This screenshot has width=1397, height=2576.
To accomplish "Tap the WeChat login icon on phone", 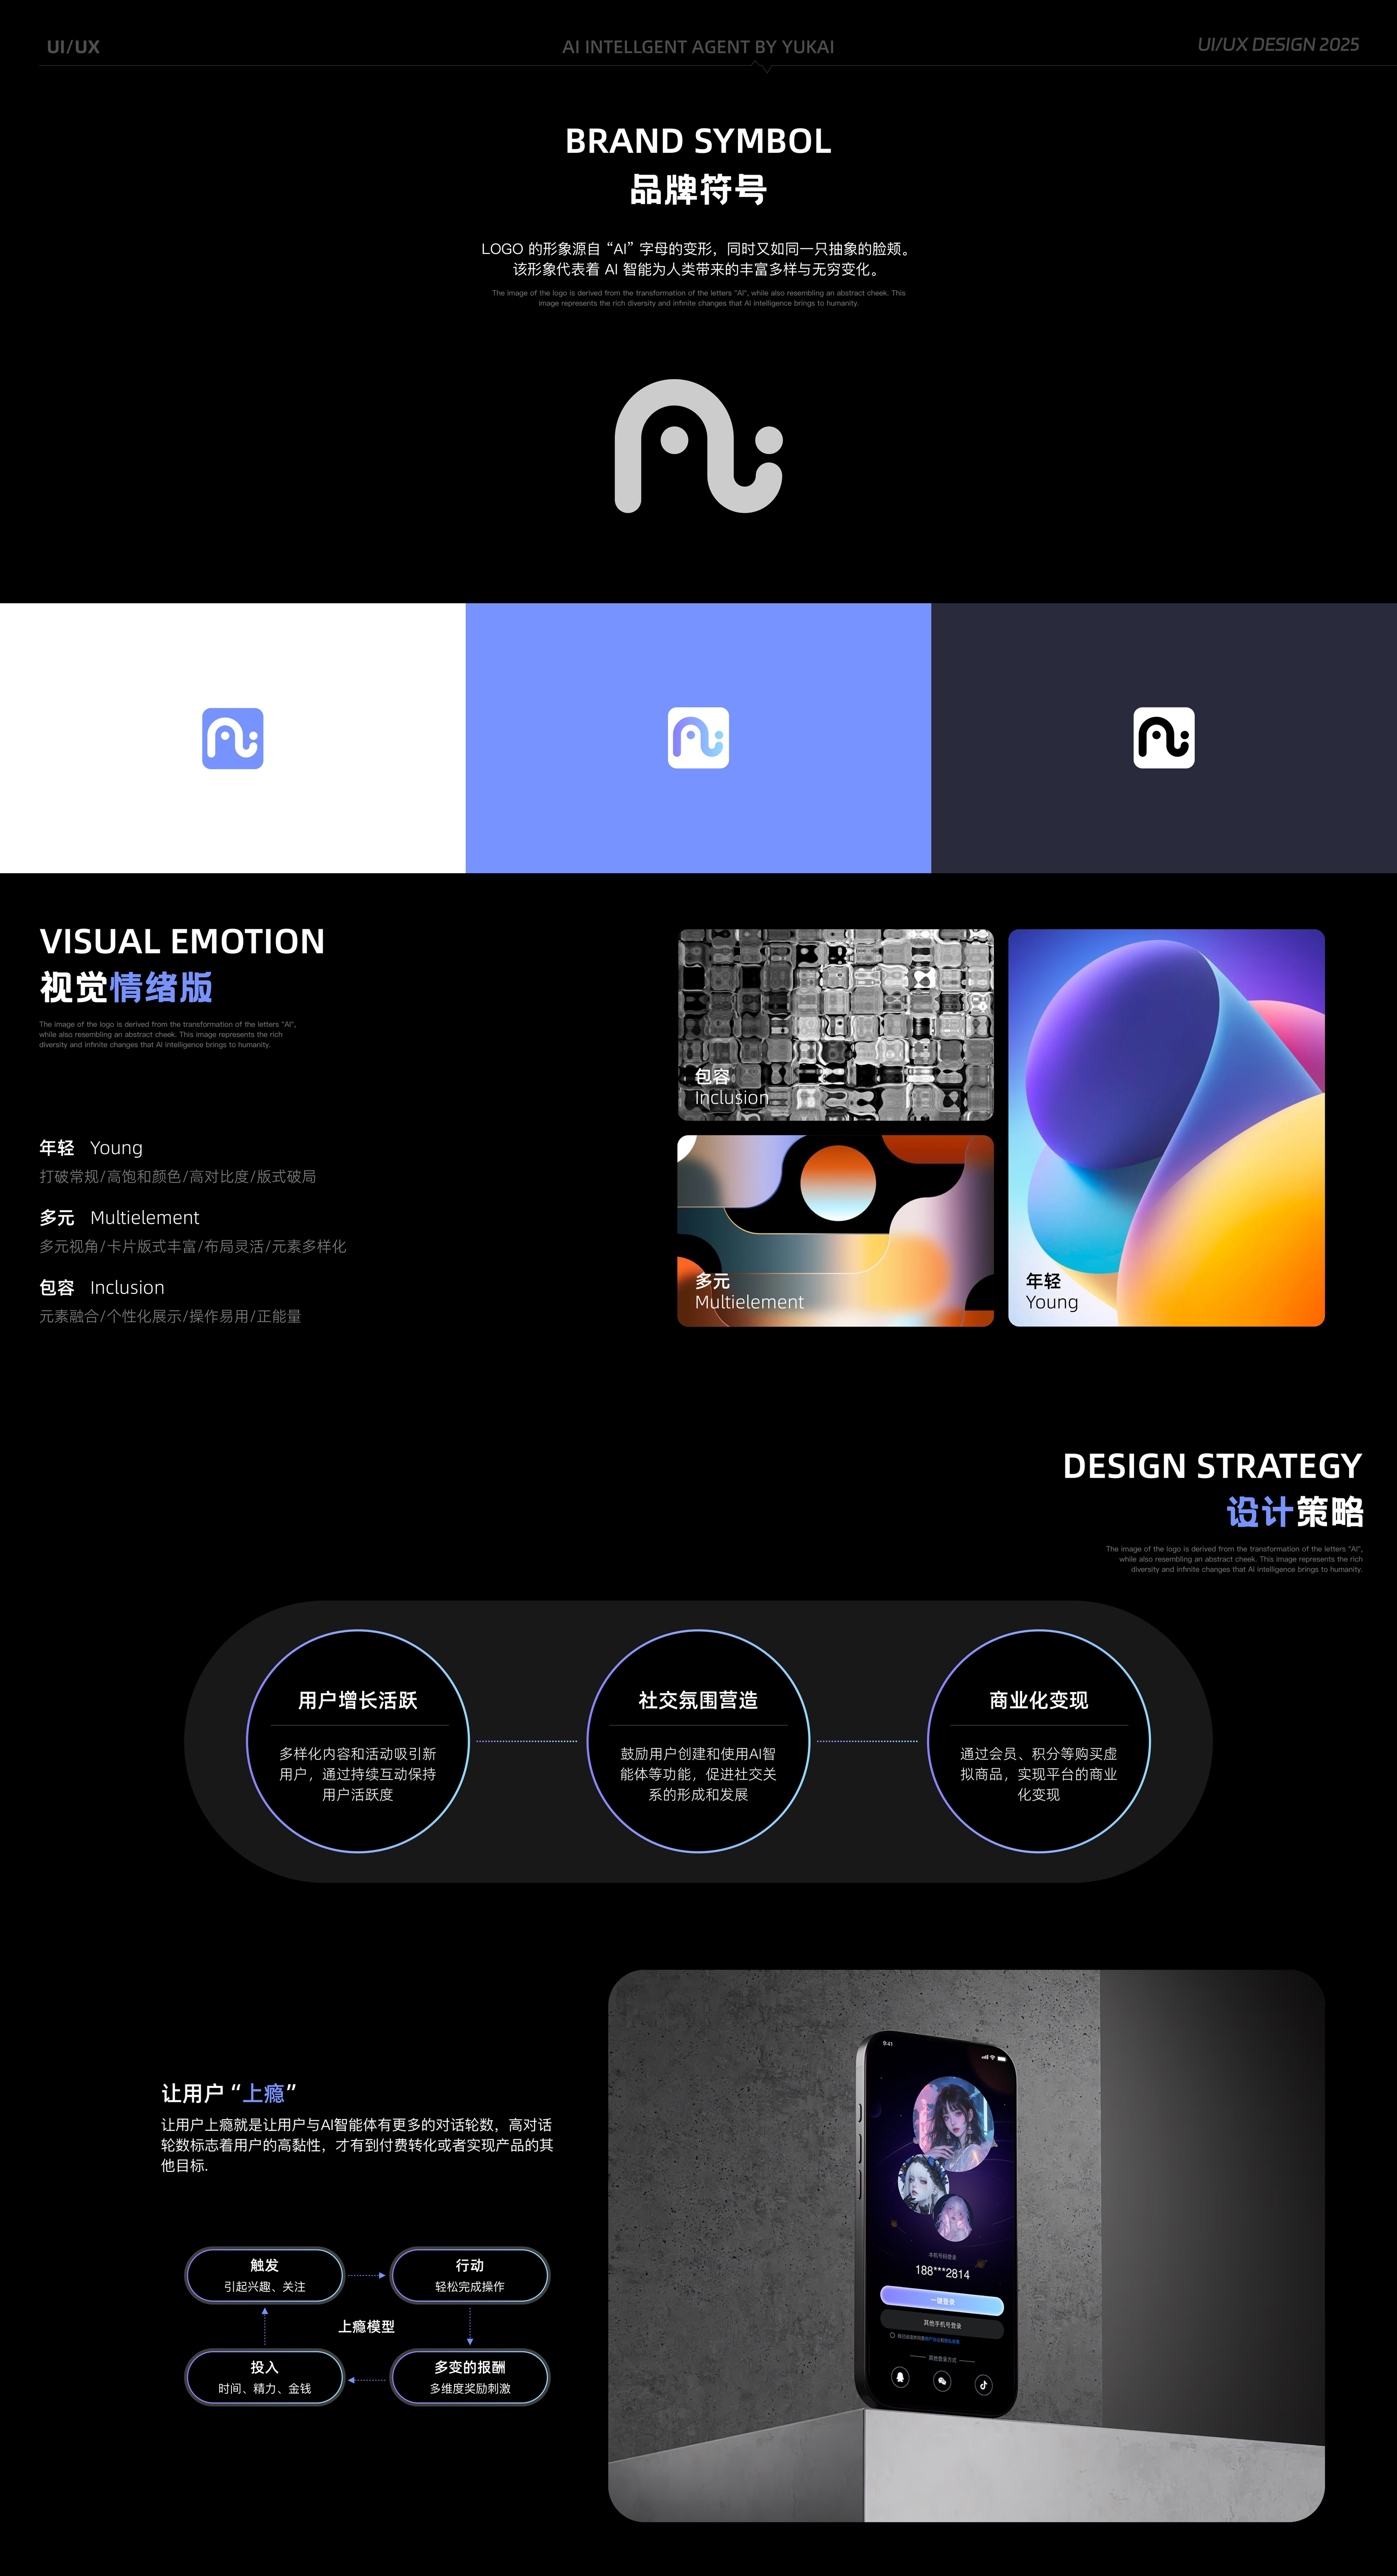I will (x=942, y=2381).
